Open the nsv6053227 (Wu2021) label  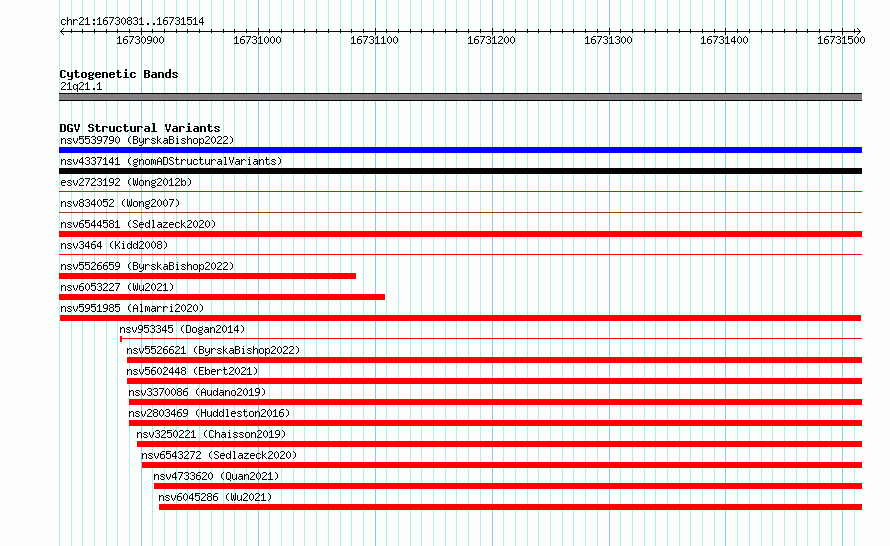pos(117,287)
